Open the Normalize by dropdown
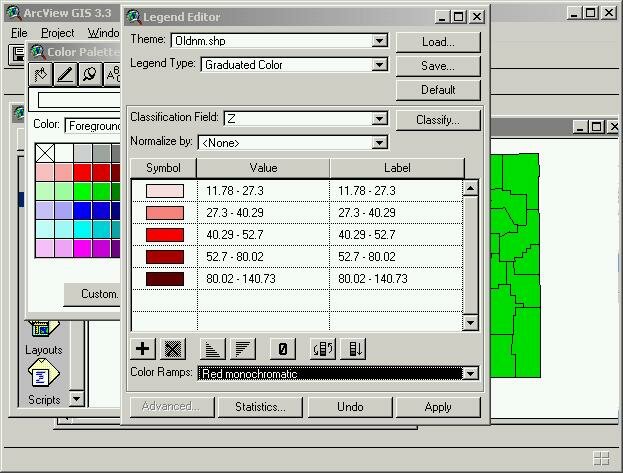Screen dimensions: 623x473 [379, 143]
